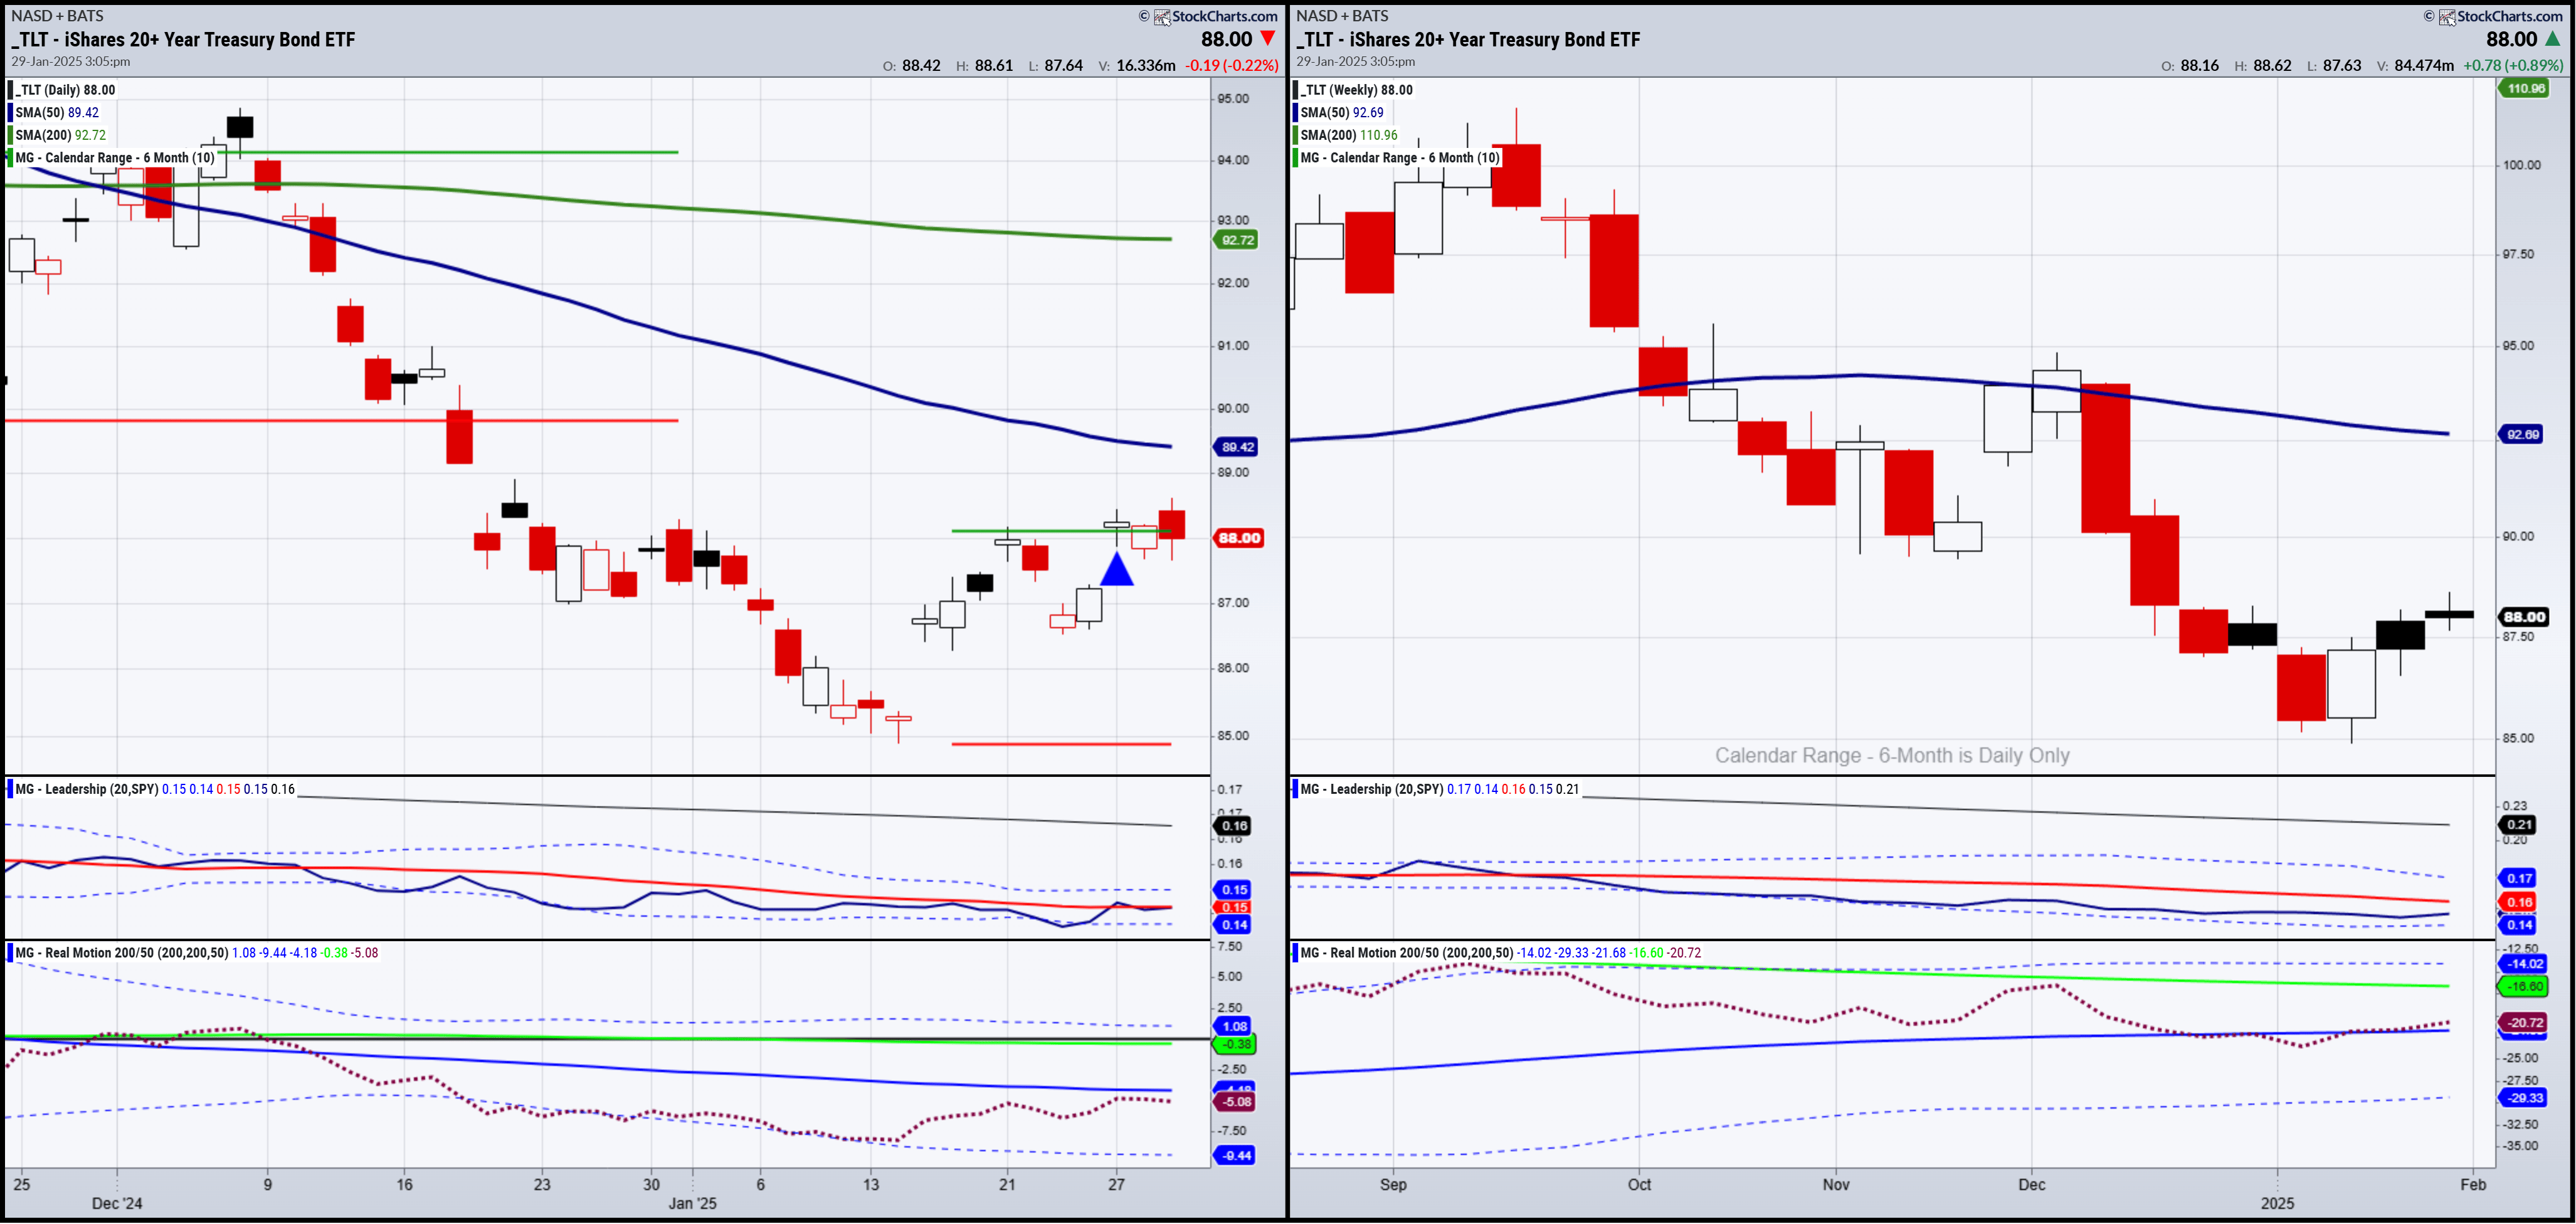Click the red 88.00 price tag on daily axis
Viewport: 2576px width, 1224px height.
[1238, 538]
